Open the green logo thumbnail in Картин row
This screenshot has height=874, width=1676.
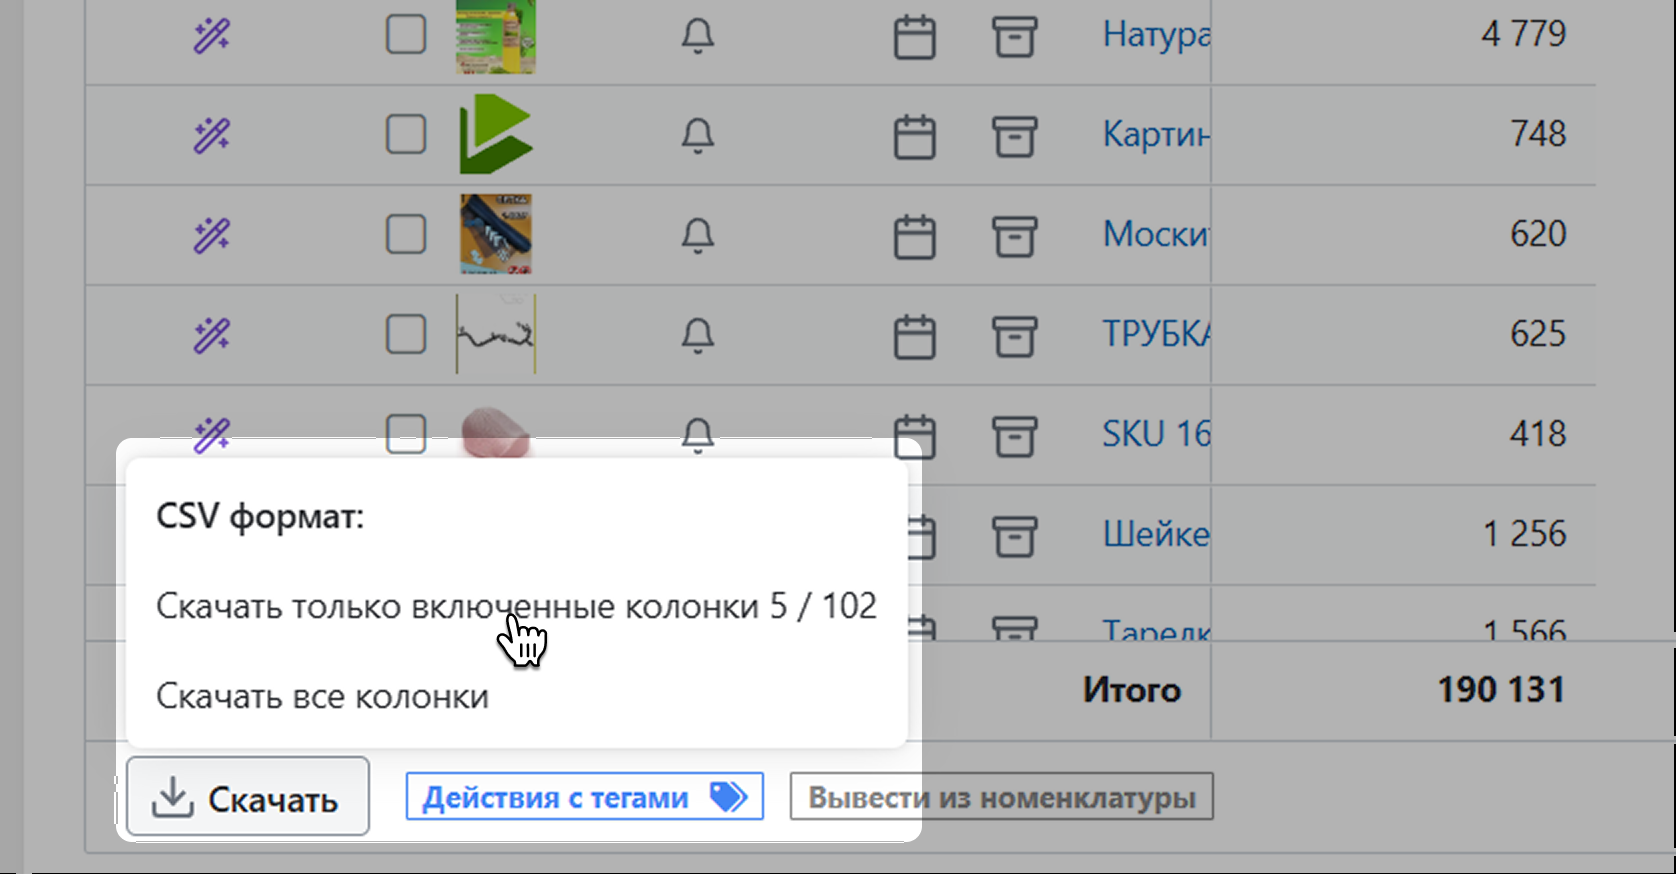tap(496, 134)
